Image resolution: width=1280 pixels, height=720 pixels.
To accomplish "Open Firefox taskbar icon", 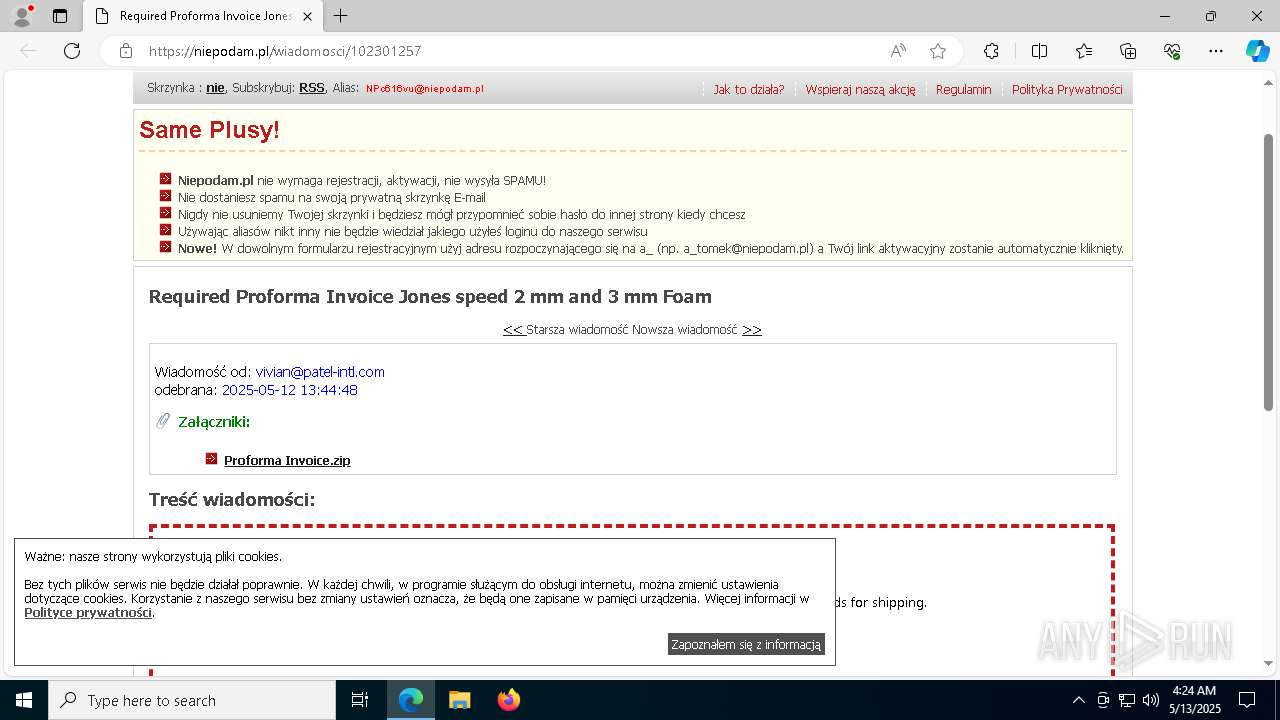I will click(x=509, y=700).
